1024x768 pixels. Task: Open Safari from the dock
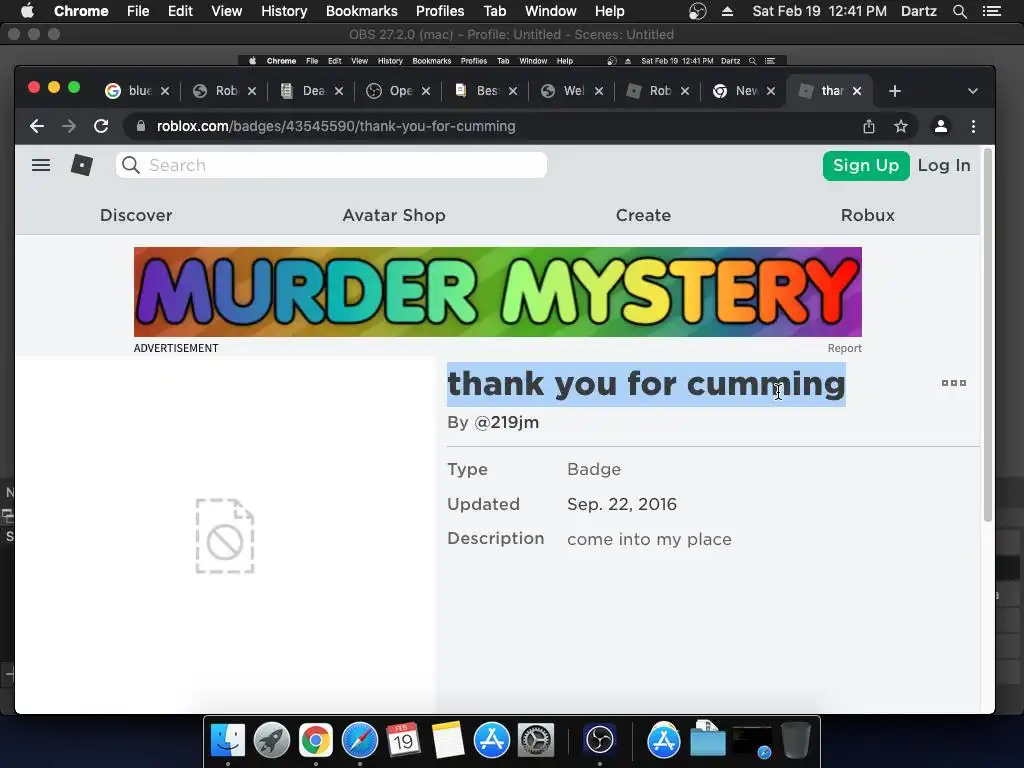(x=360, y=741)
